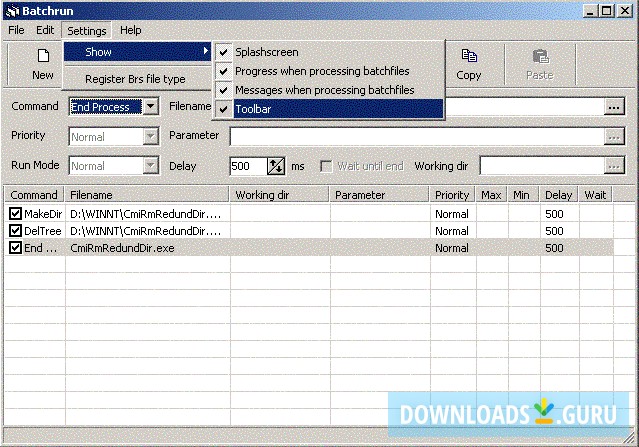The image size is (639, 447).
Task: Click the Priority column header
Action: pyautogui.click(x=453, y=195)
